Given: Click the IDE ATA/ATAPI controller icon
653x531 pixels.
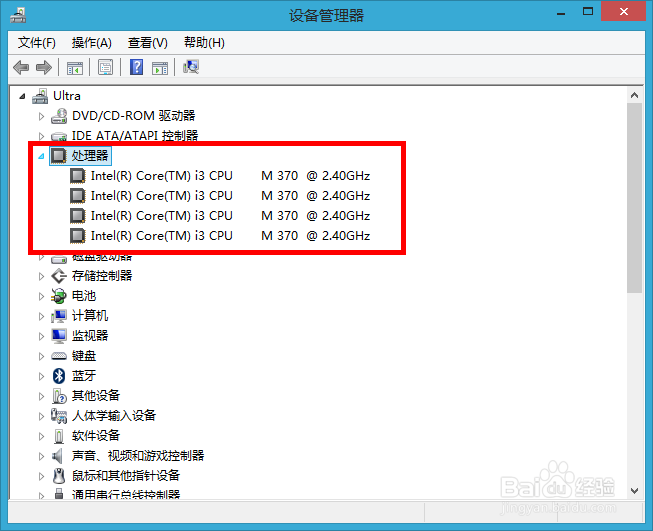Looking at the screenshot, I should coord(59,136).
